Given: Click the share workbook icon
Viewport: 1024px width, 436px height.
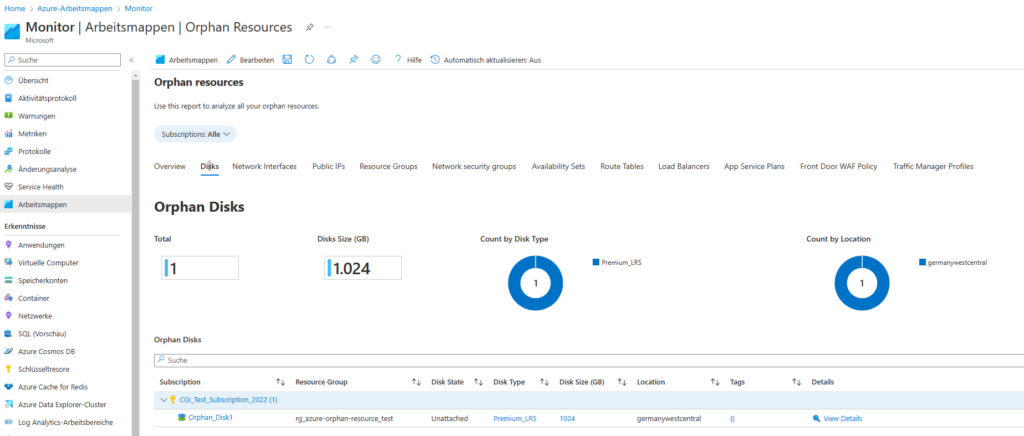Looking at the screenshot, I should (x=331, y=59).
